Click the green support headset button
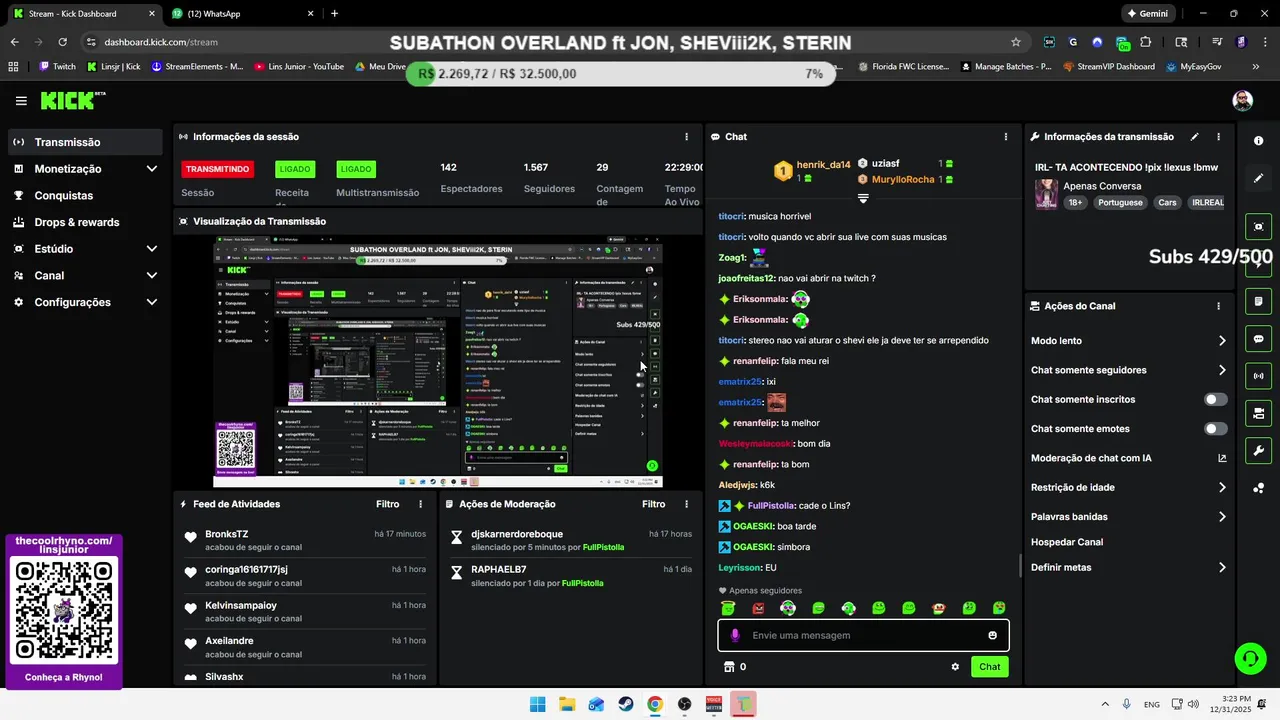Viewport: 1280px width, 720px height. click(1249, 658)
